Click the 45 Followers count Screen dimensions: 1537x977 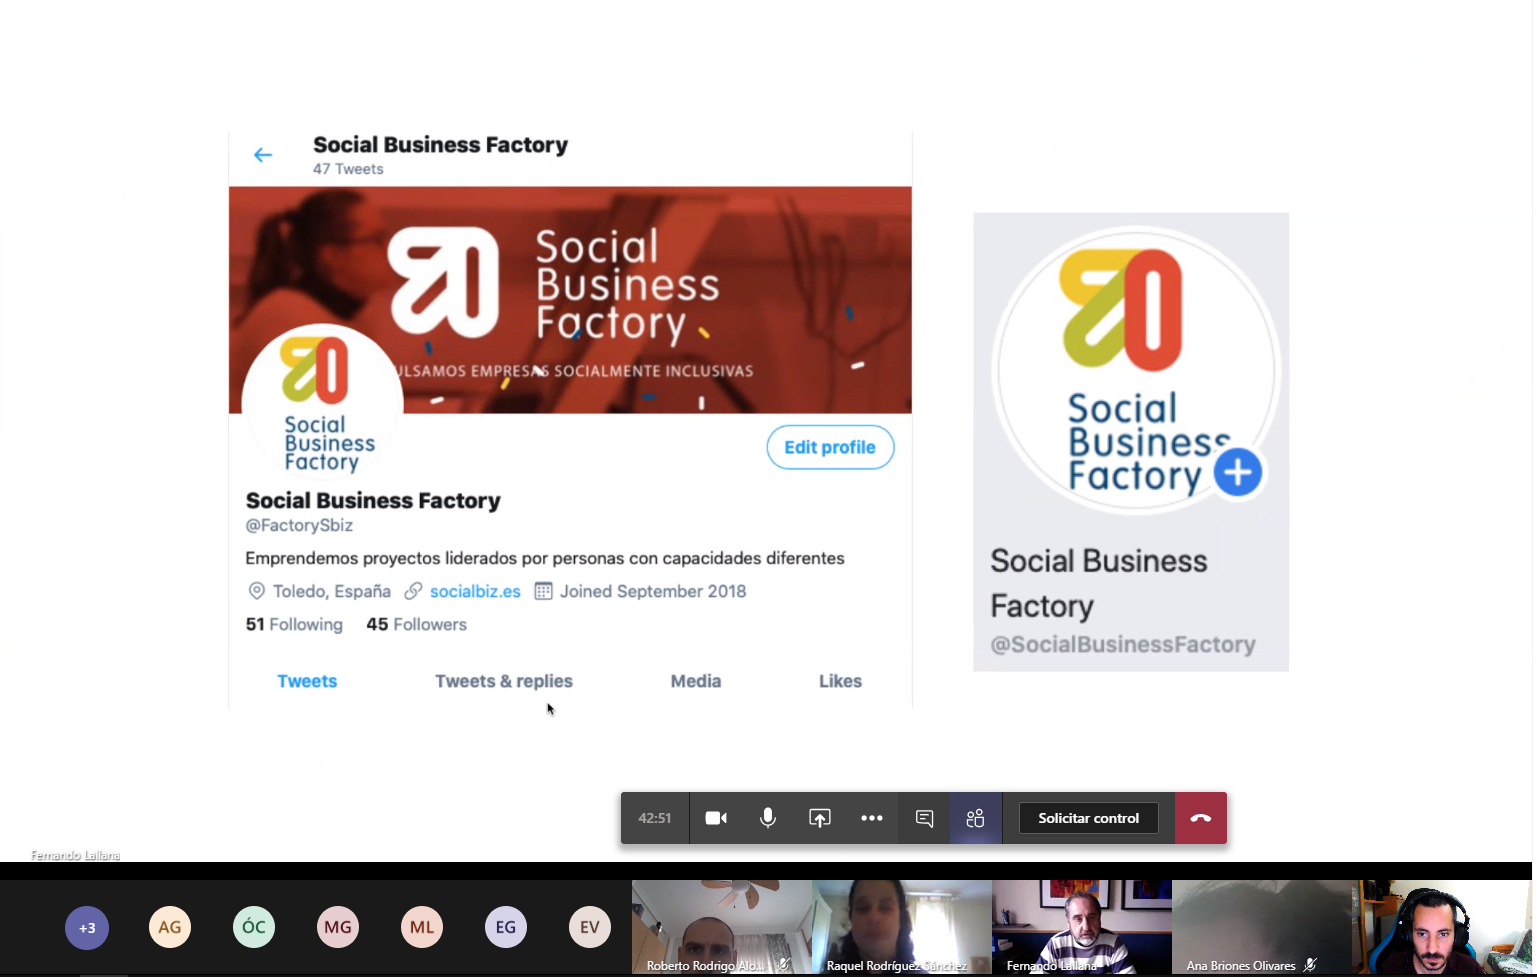416,624
